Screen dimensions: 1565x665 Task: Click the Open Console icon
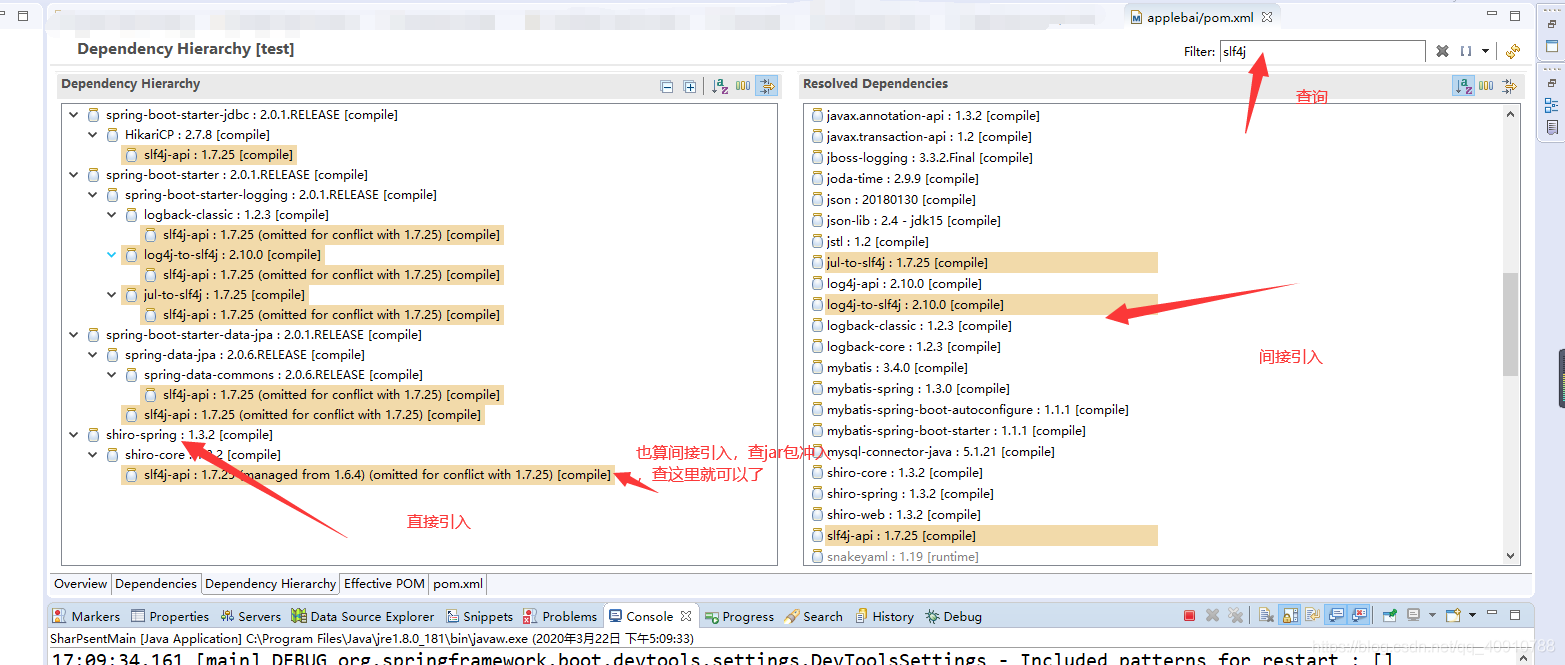[1453, 615]
